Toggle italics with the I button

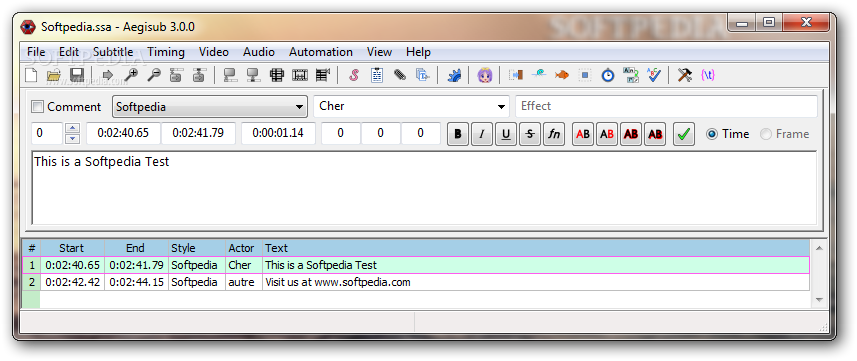(x=482, y=134)
